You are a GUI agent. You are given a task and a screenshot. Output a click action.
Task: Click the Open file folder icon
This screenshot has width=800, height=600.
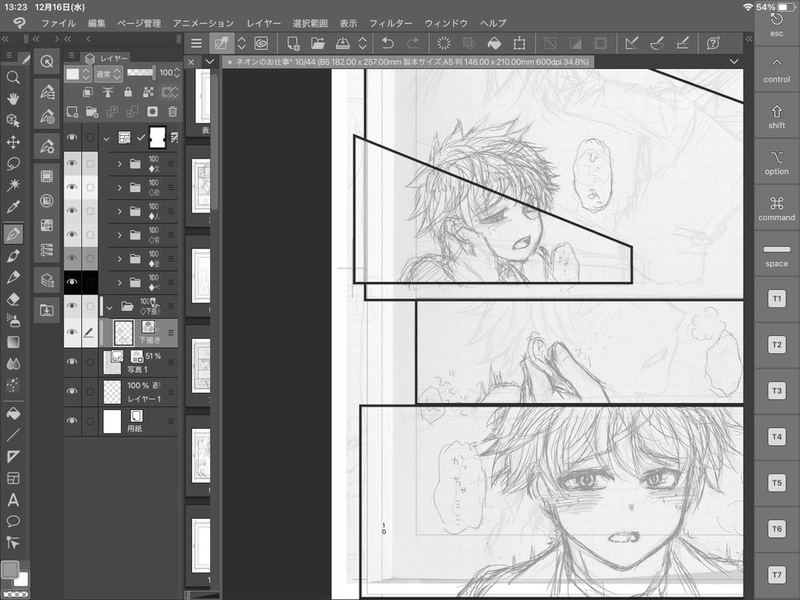tap(317, 43)
